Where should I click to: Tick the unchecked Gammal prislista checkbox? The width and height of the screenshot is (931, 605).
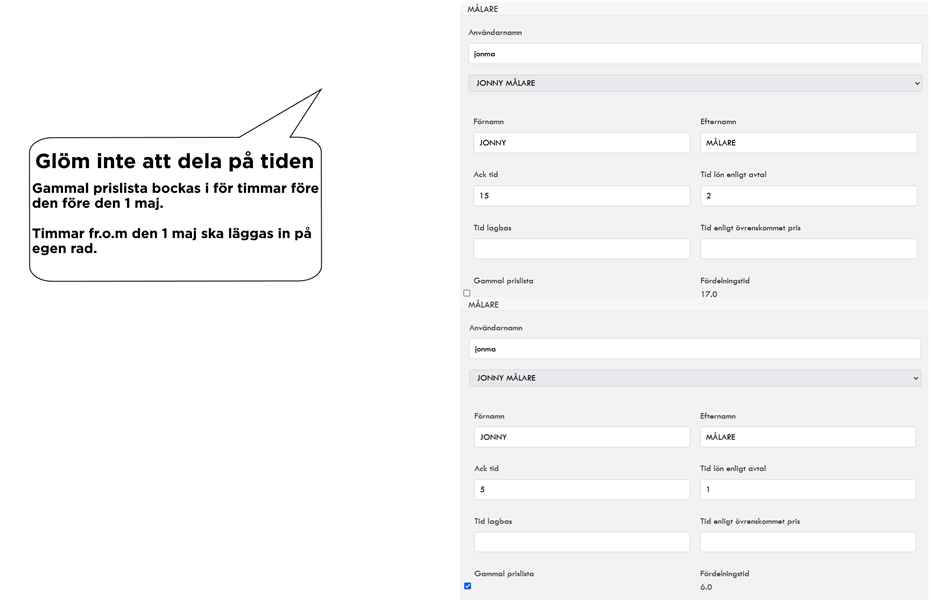[x=467, y=293]
